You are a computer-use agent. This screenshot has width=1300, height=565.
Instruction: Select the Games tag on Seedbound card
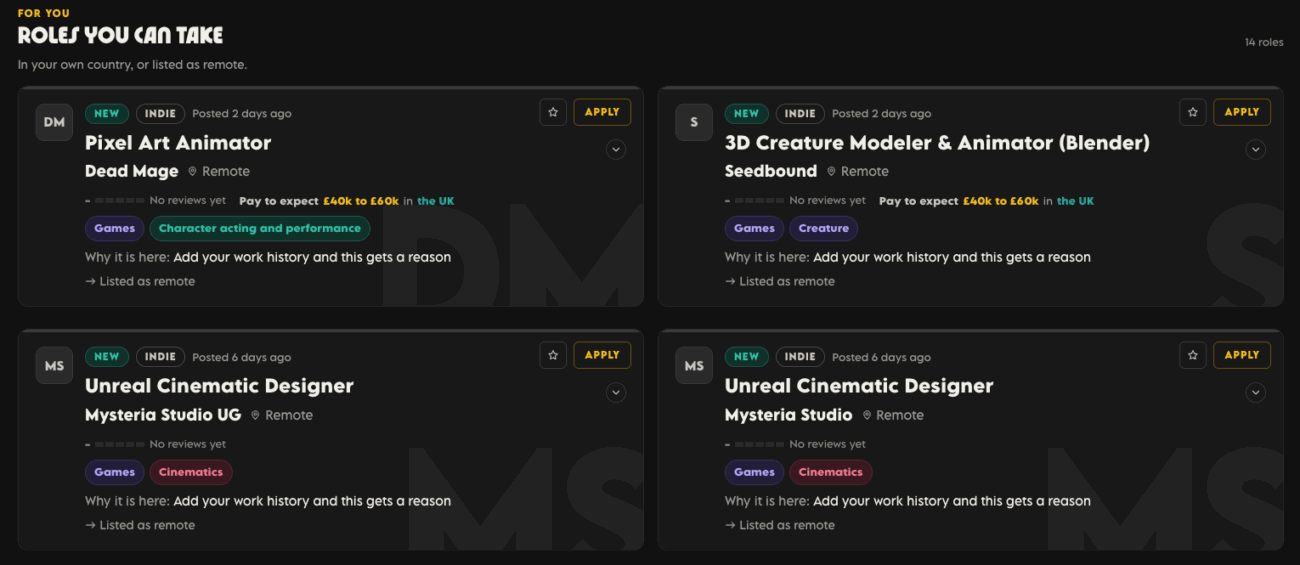pyautogui.click(x=754, y=229)
